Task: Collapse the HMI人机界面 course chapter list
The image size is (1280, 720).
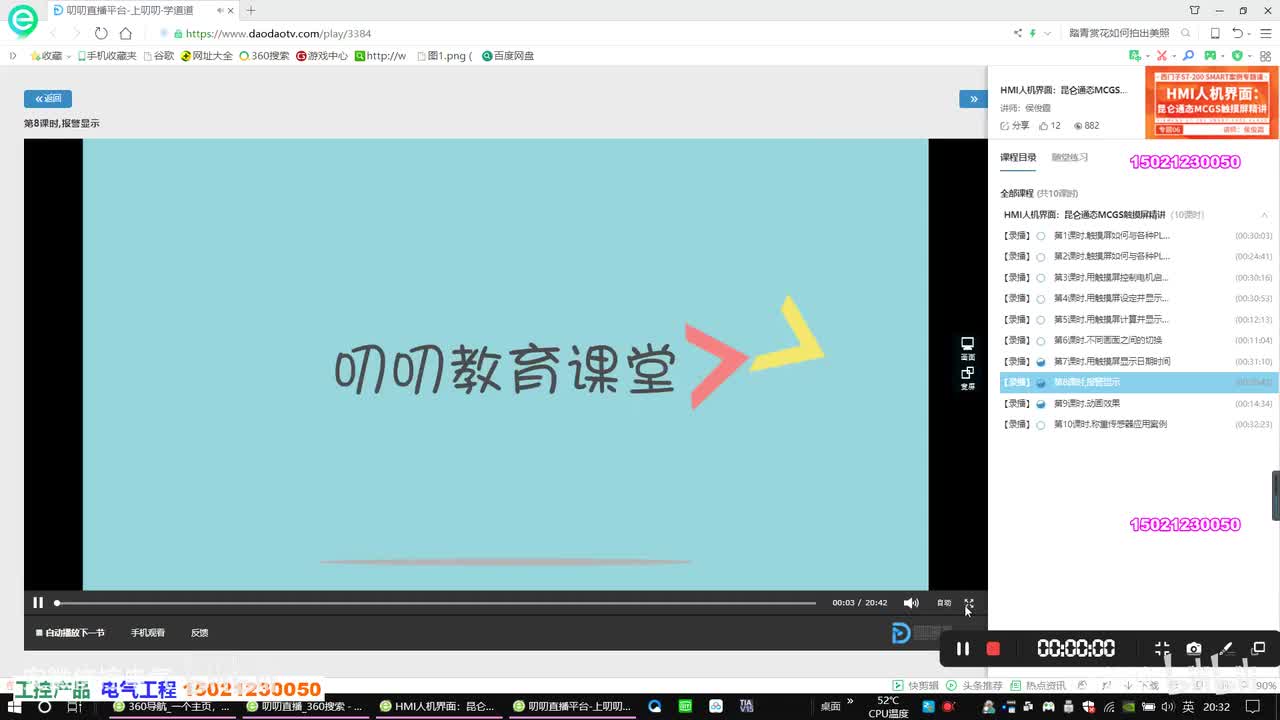Action: [1264, 215]
